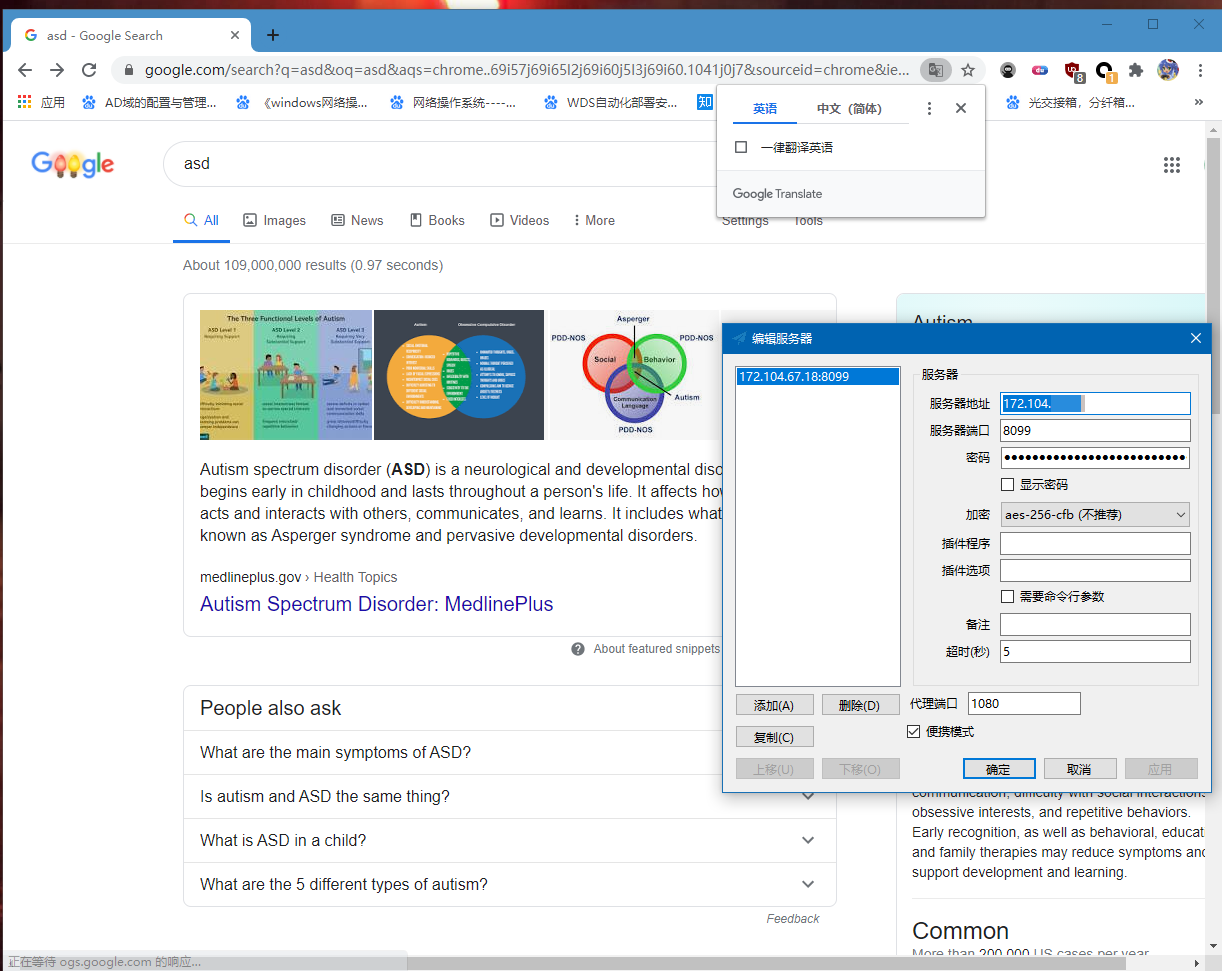1222x971 pixels.
Task: Expand "What are the 5 different types of autism?"
Action: (x=509, y=884)
